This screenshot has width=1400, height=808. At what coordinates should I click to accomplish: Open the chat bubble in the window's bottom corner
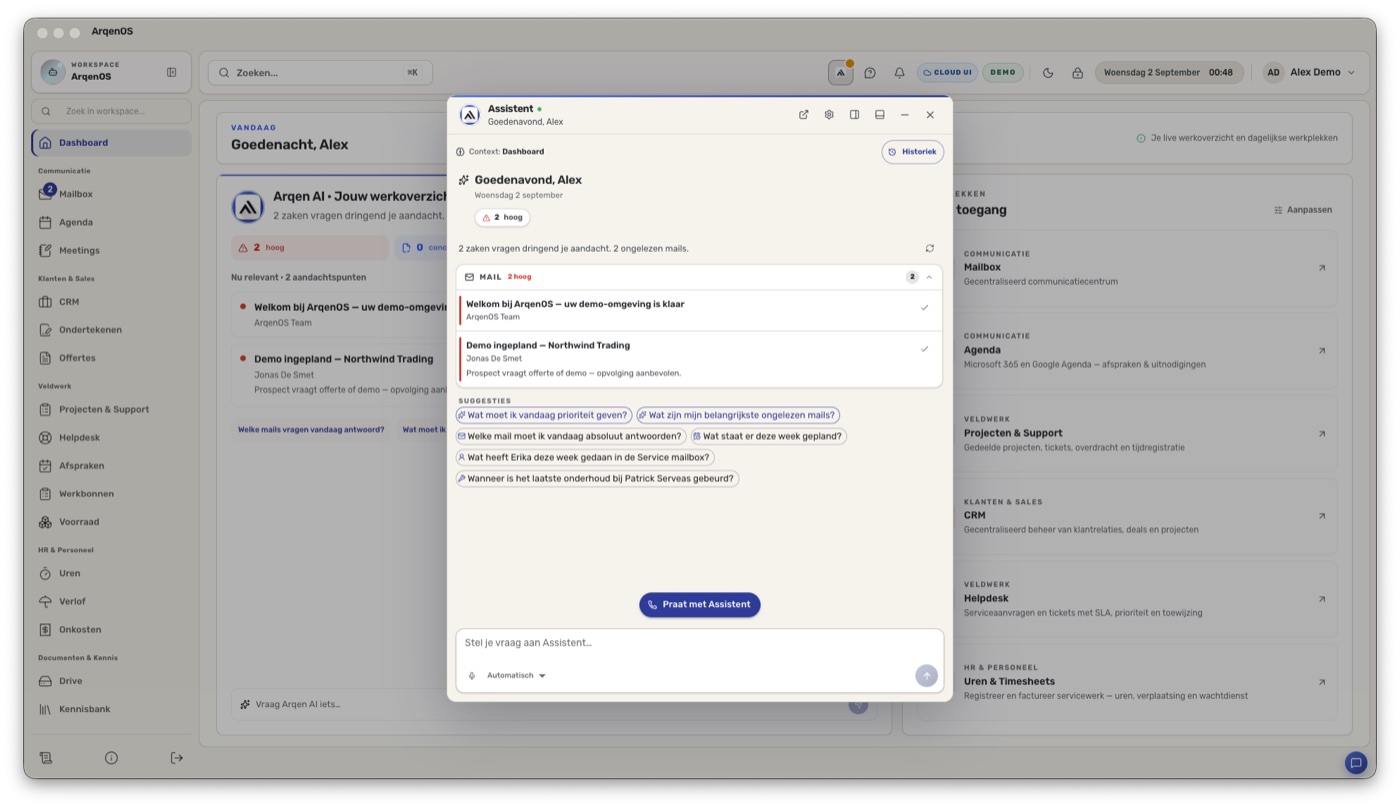[1356, 763]
